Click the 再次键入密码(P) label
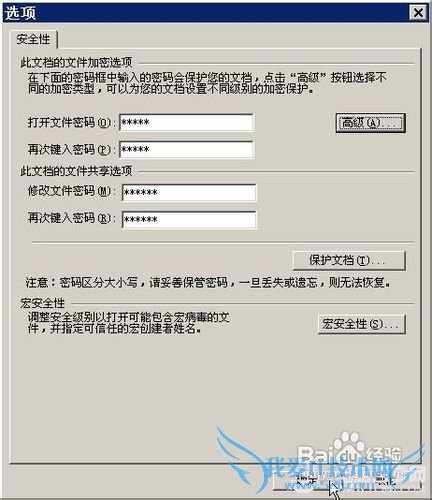The image size is (432, 500). [71, 149]
